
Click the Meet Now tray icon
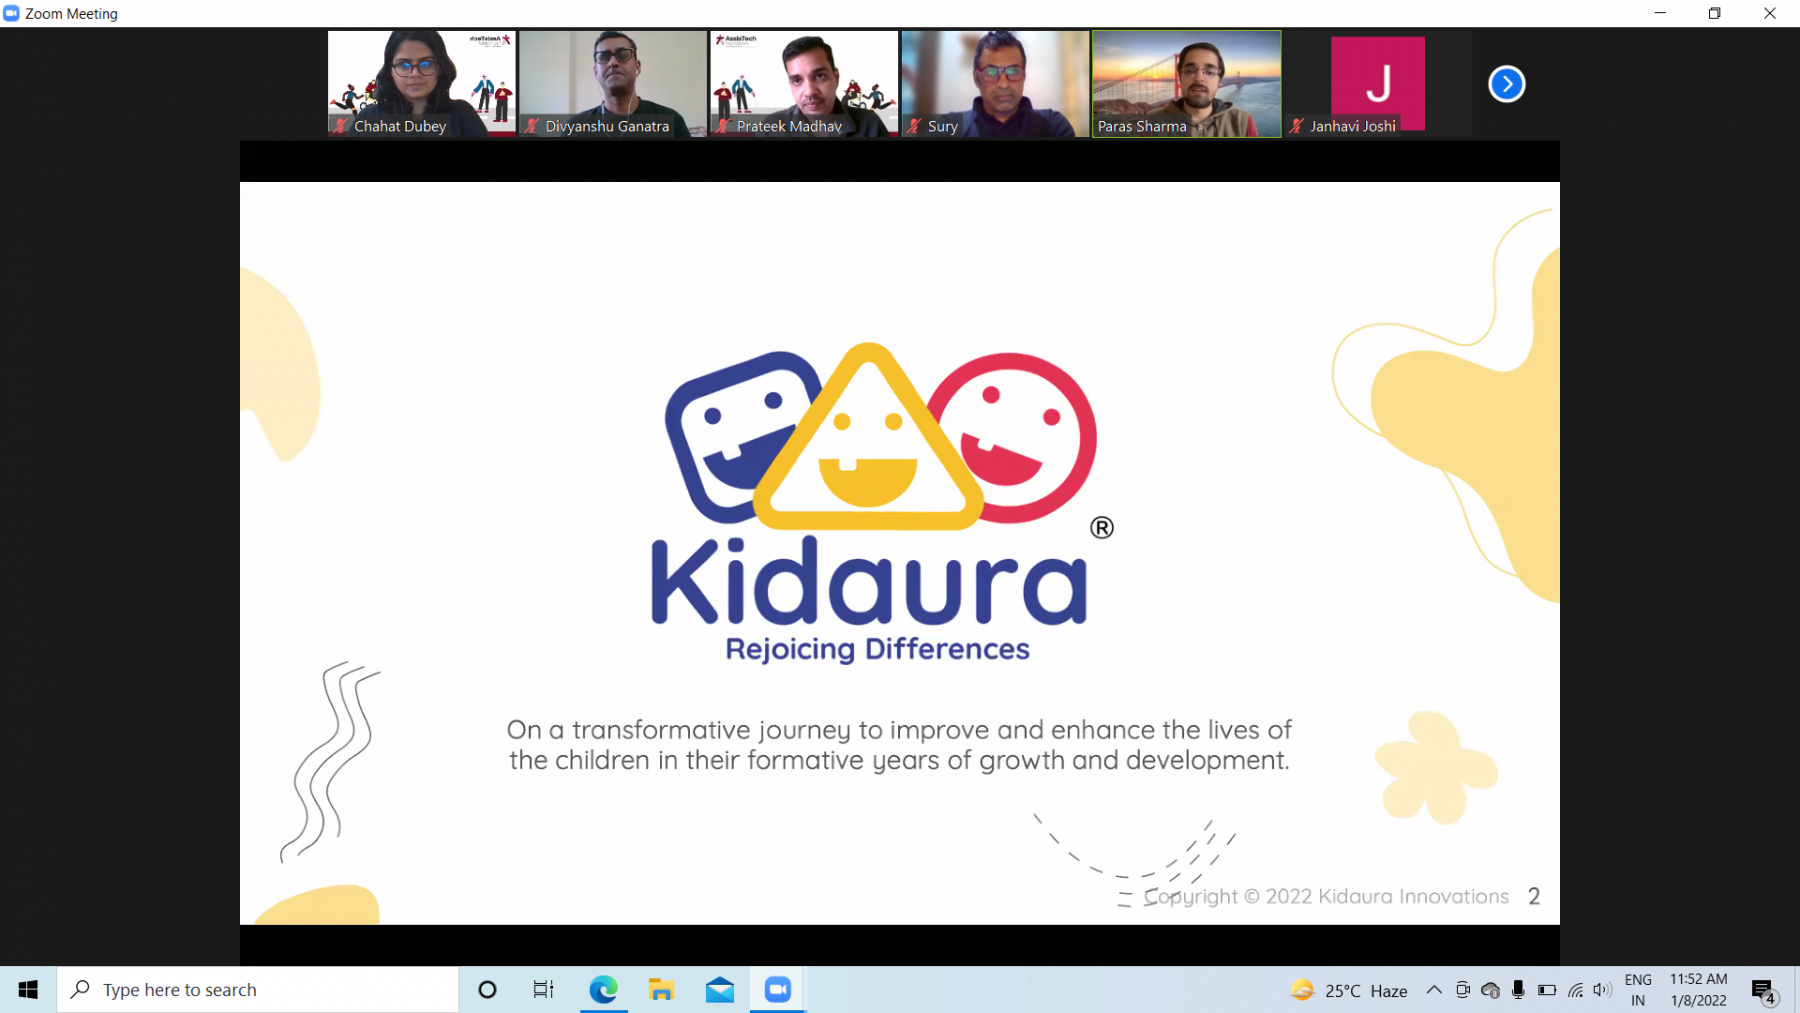tap(1462, 990)
